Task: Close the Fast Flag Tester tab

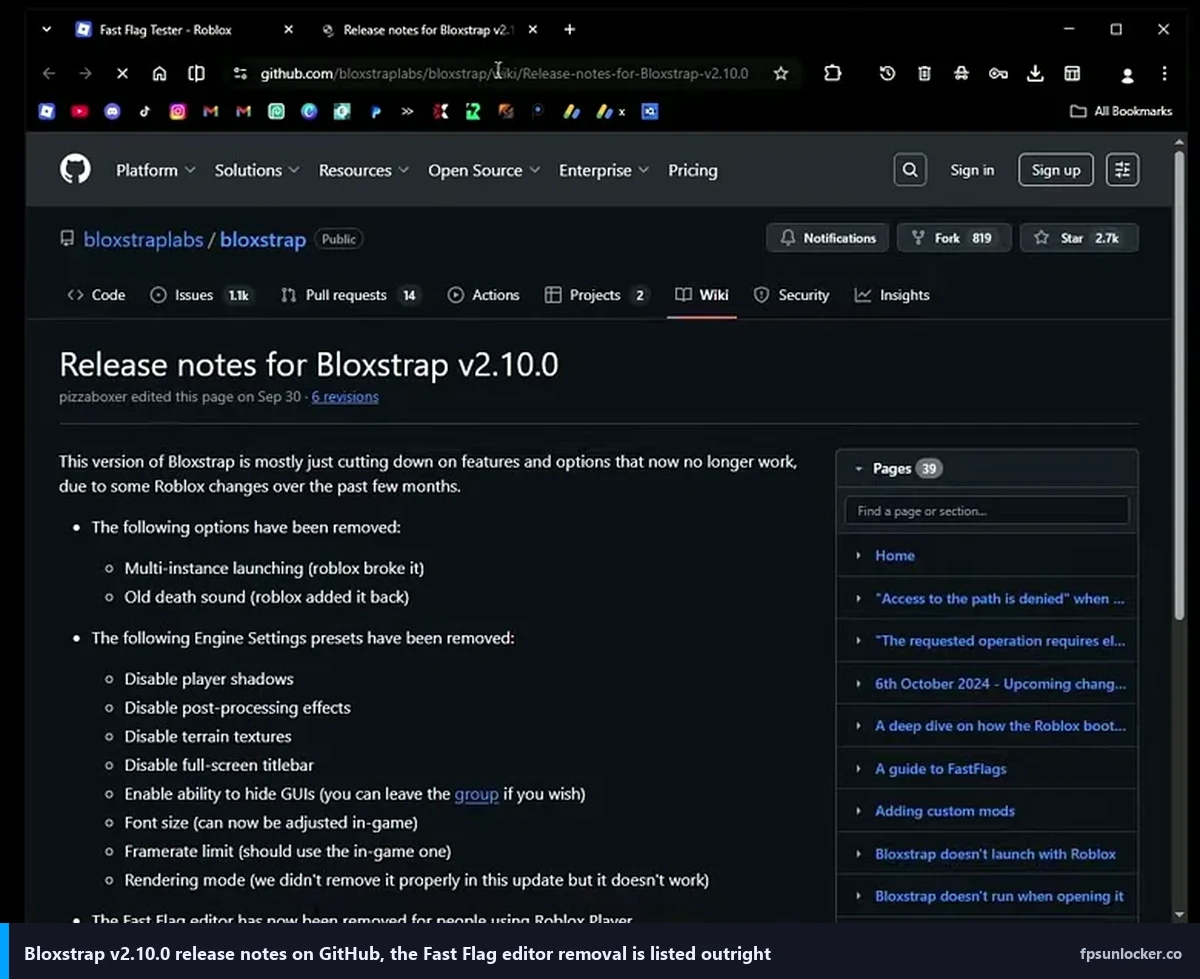Action: [289, 30]
